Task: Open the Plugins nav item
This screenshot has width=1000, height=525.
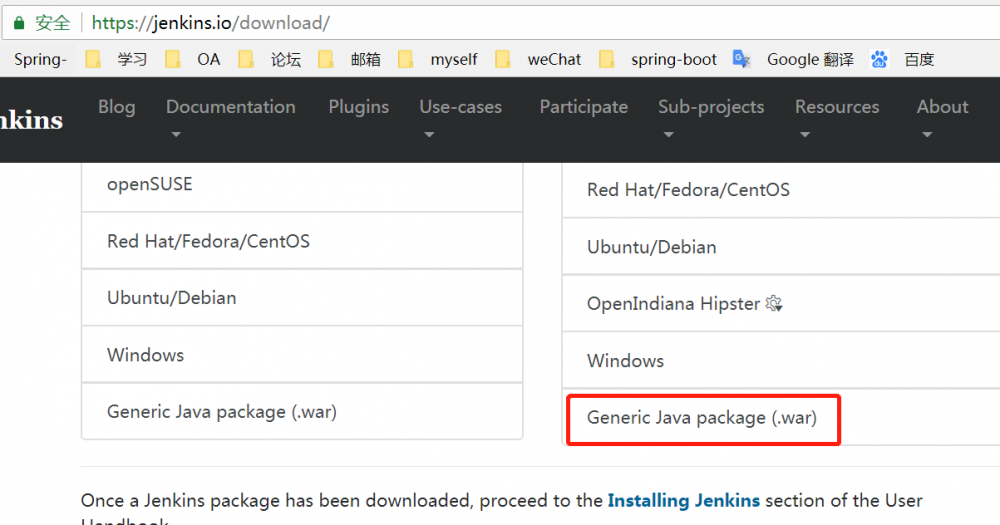Action: (x=358, y=107)
